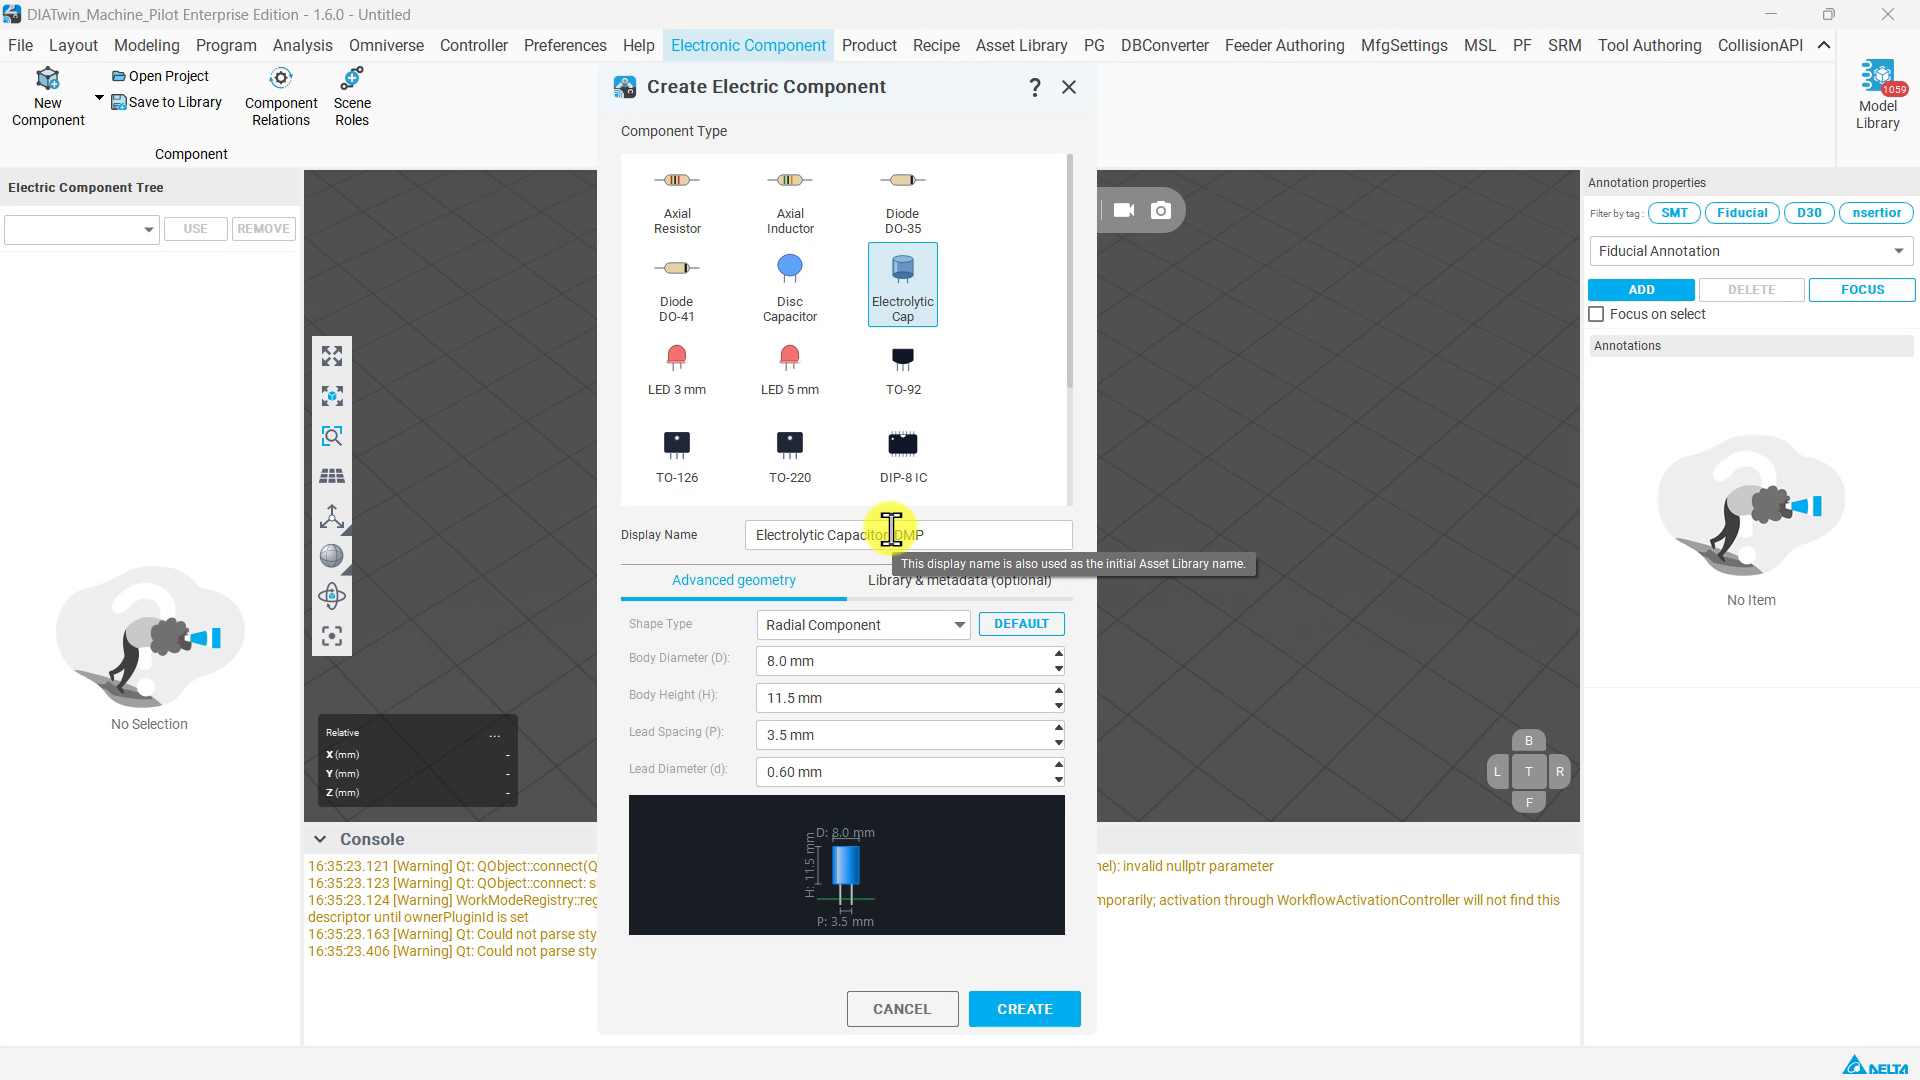The width and height of the screenshot is (1920, 1080).
Task: Select the TO-220 package
Action: point(790,458)
